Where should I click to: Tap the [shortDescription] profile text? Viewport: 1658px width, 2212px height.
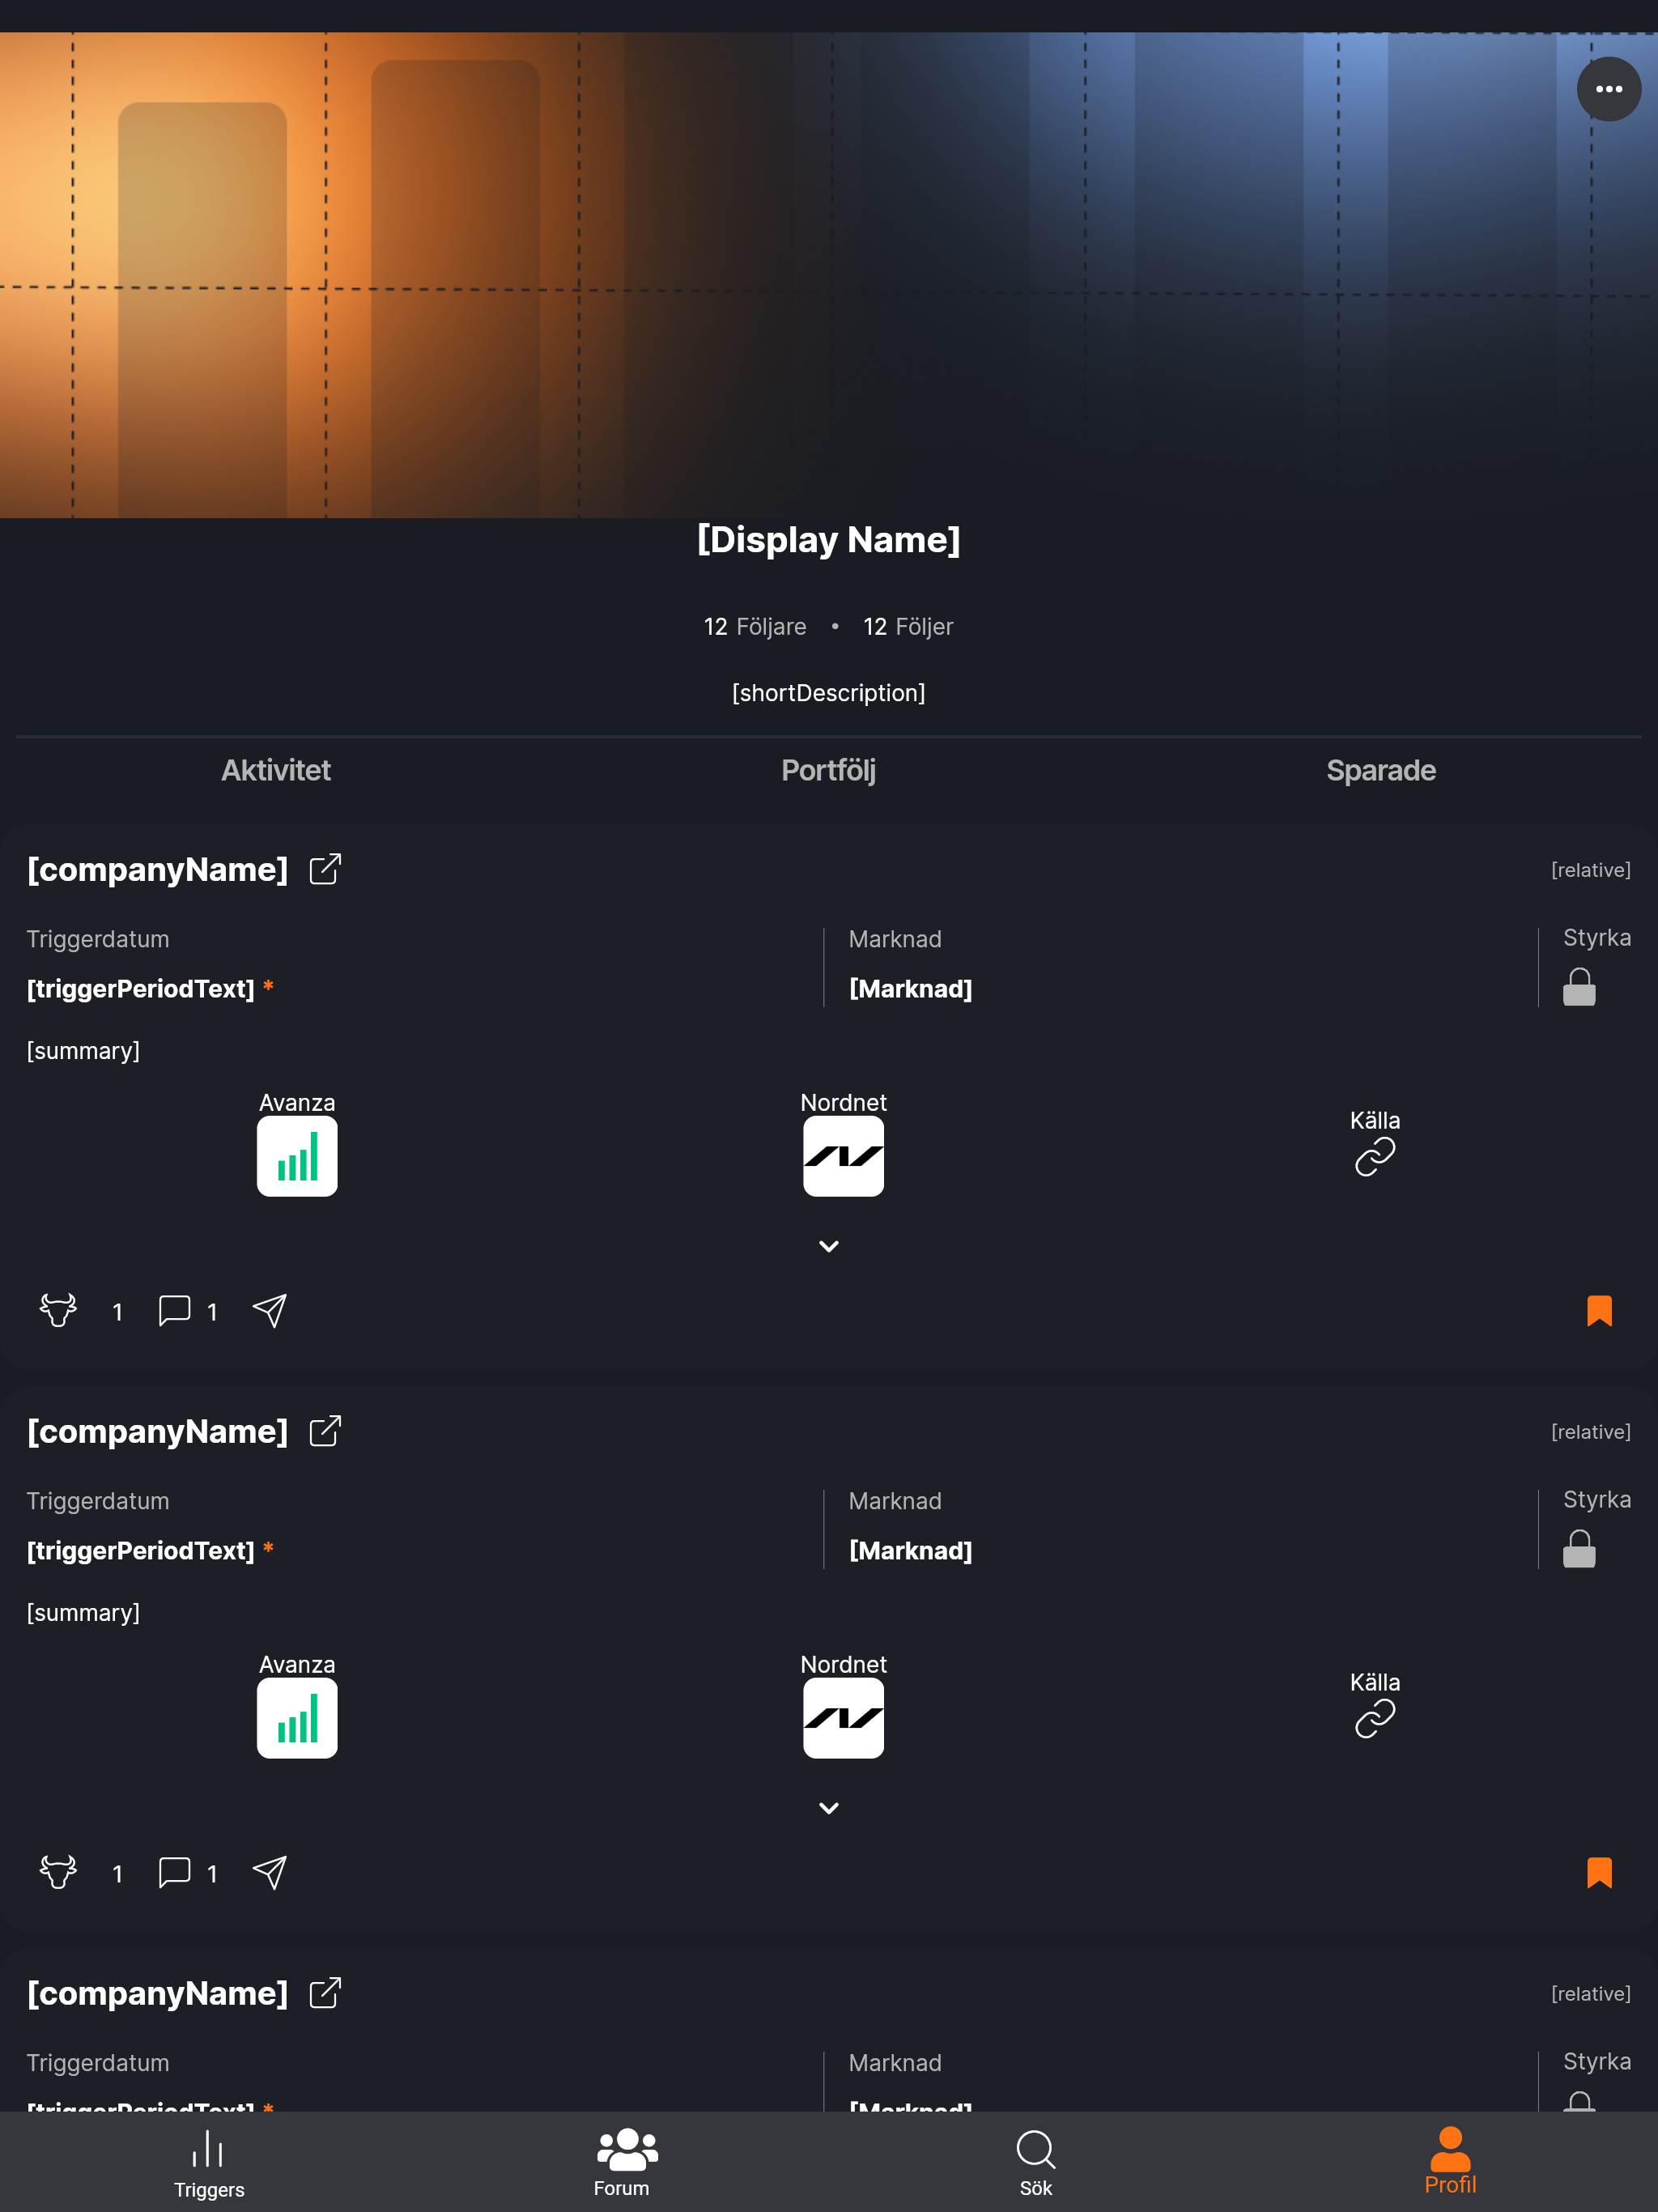point(829,693)
